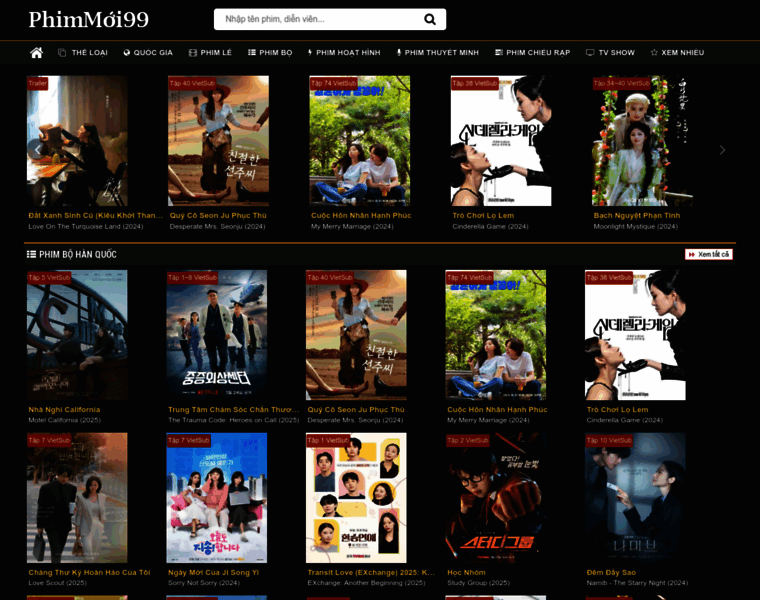This screenshot has height=600, width=760.
Task: Open EXchange Another Beginning poster
Action: [356, 498]
